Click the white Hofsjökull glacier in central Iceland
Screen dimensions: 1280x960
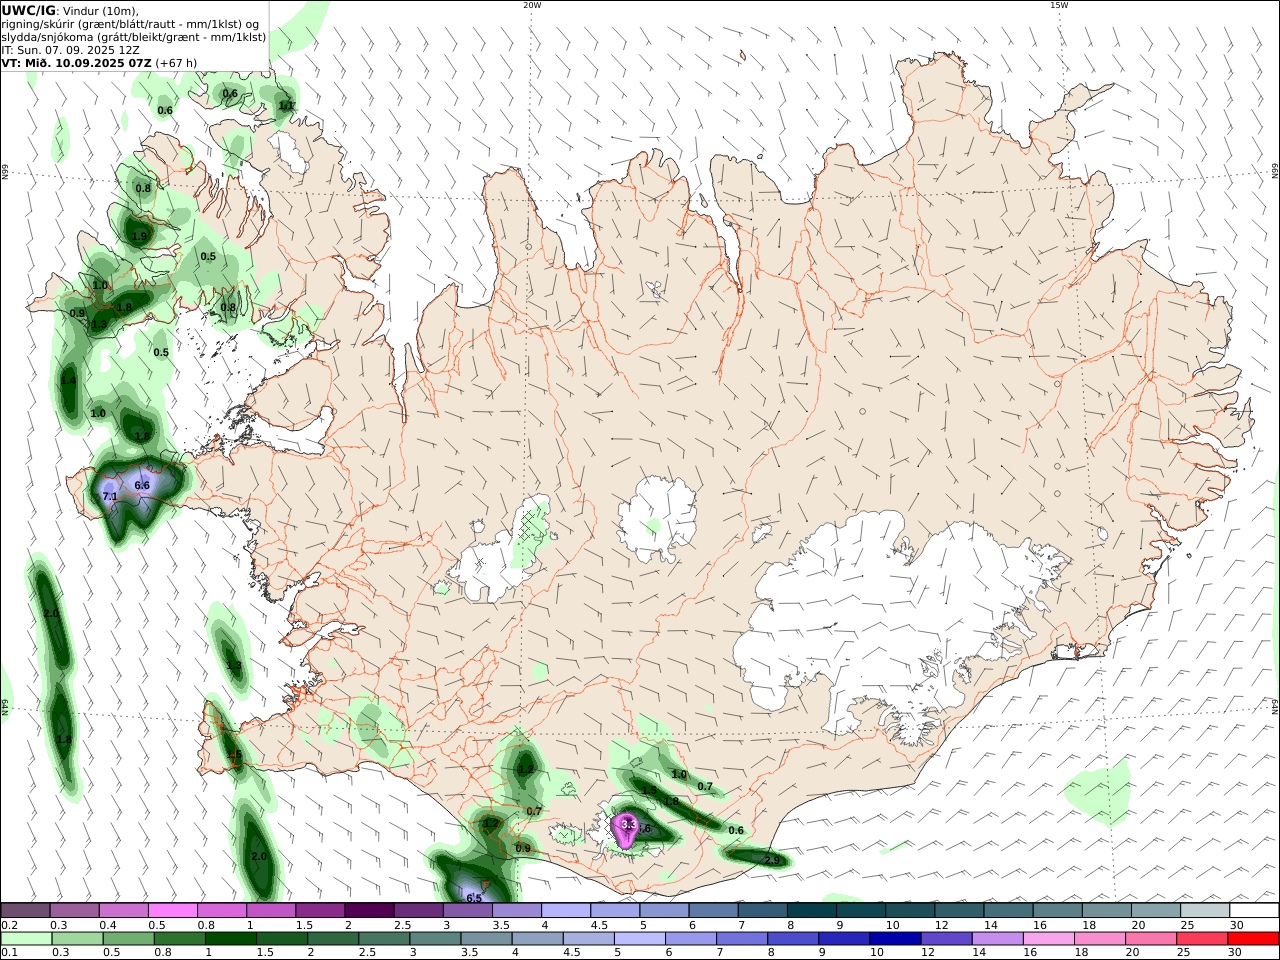point(657,518)
